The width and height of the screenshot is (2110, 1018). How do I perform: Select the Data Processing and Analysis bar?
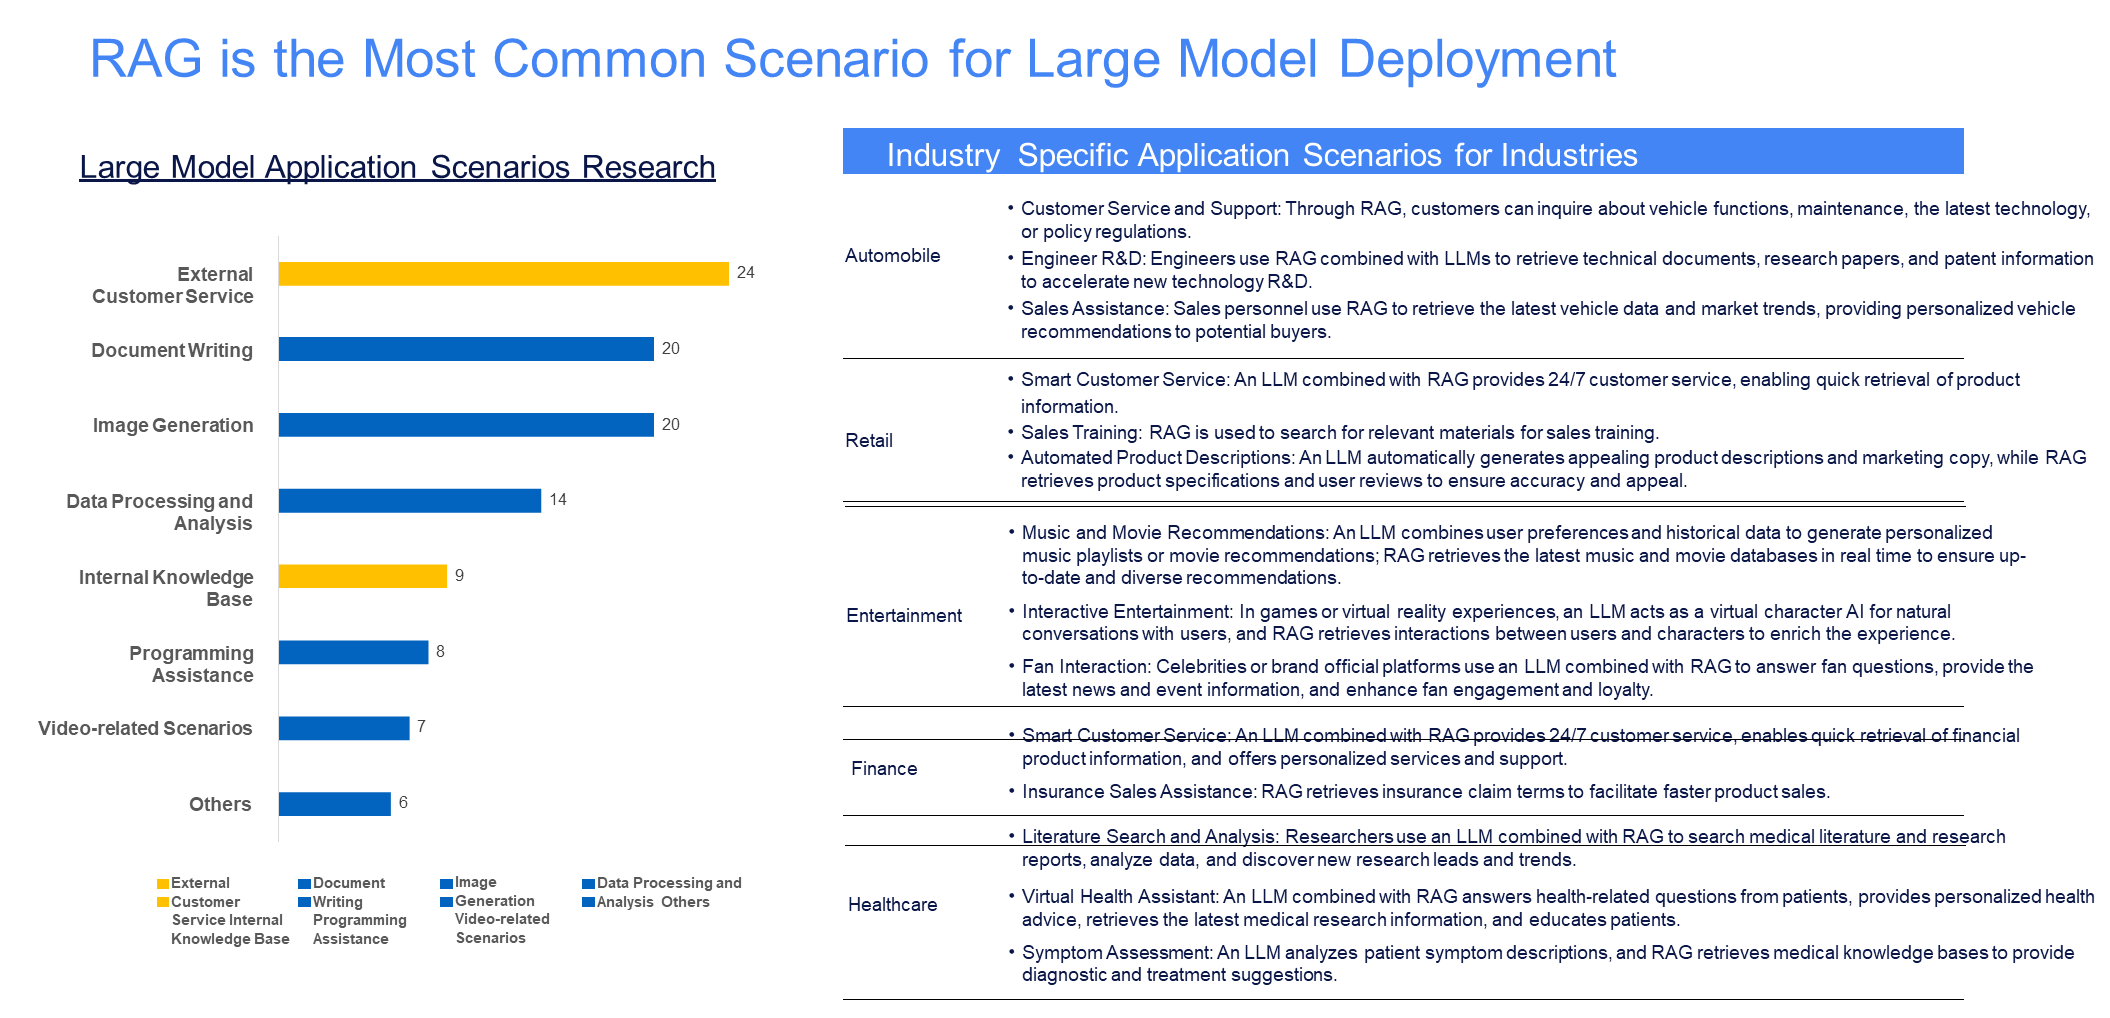tap(410, 501)
